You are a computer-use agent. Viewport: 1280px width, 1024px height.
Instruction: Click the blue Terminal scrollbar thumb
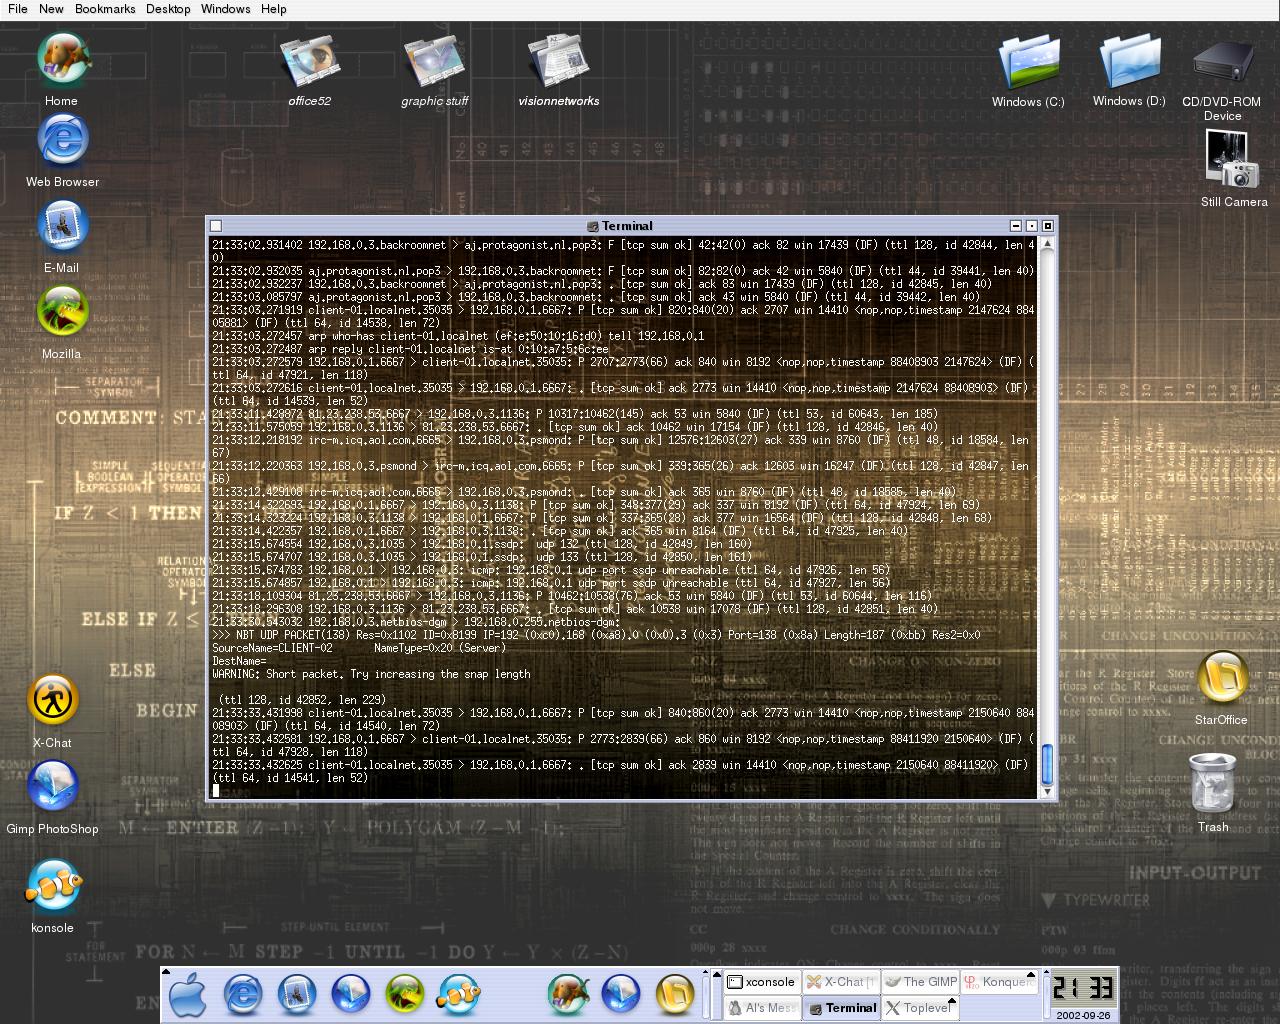tap(1047, 764)
